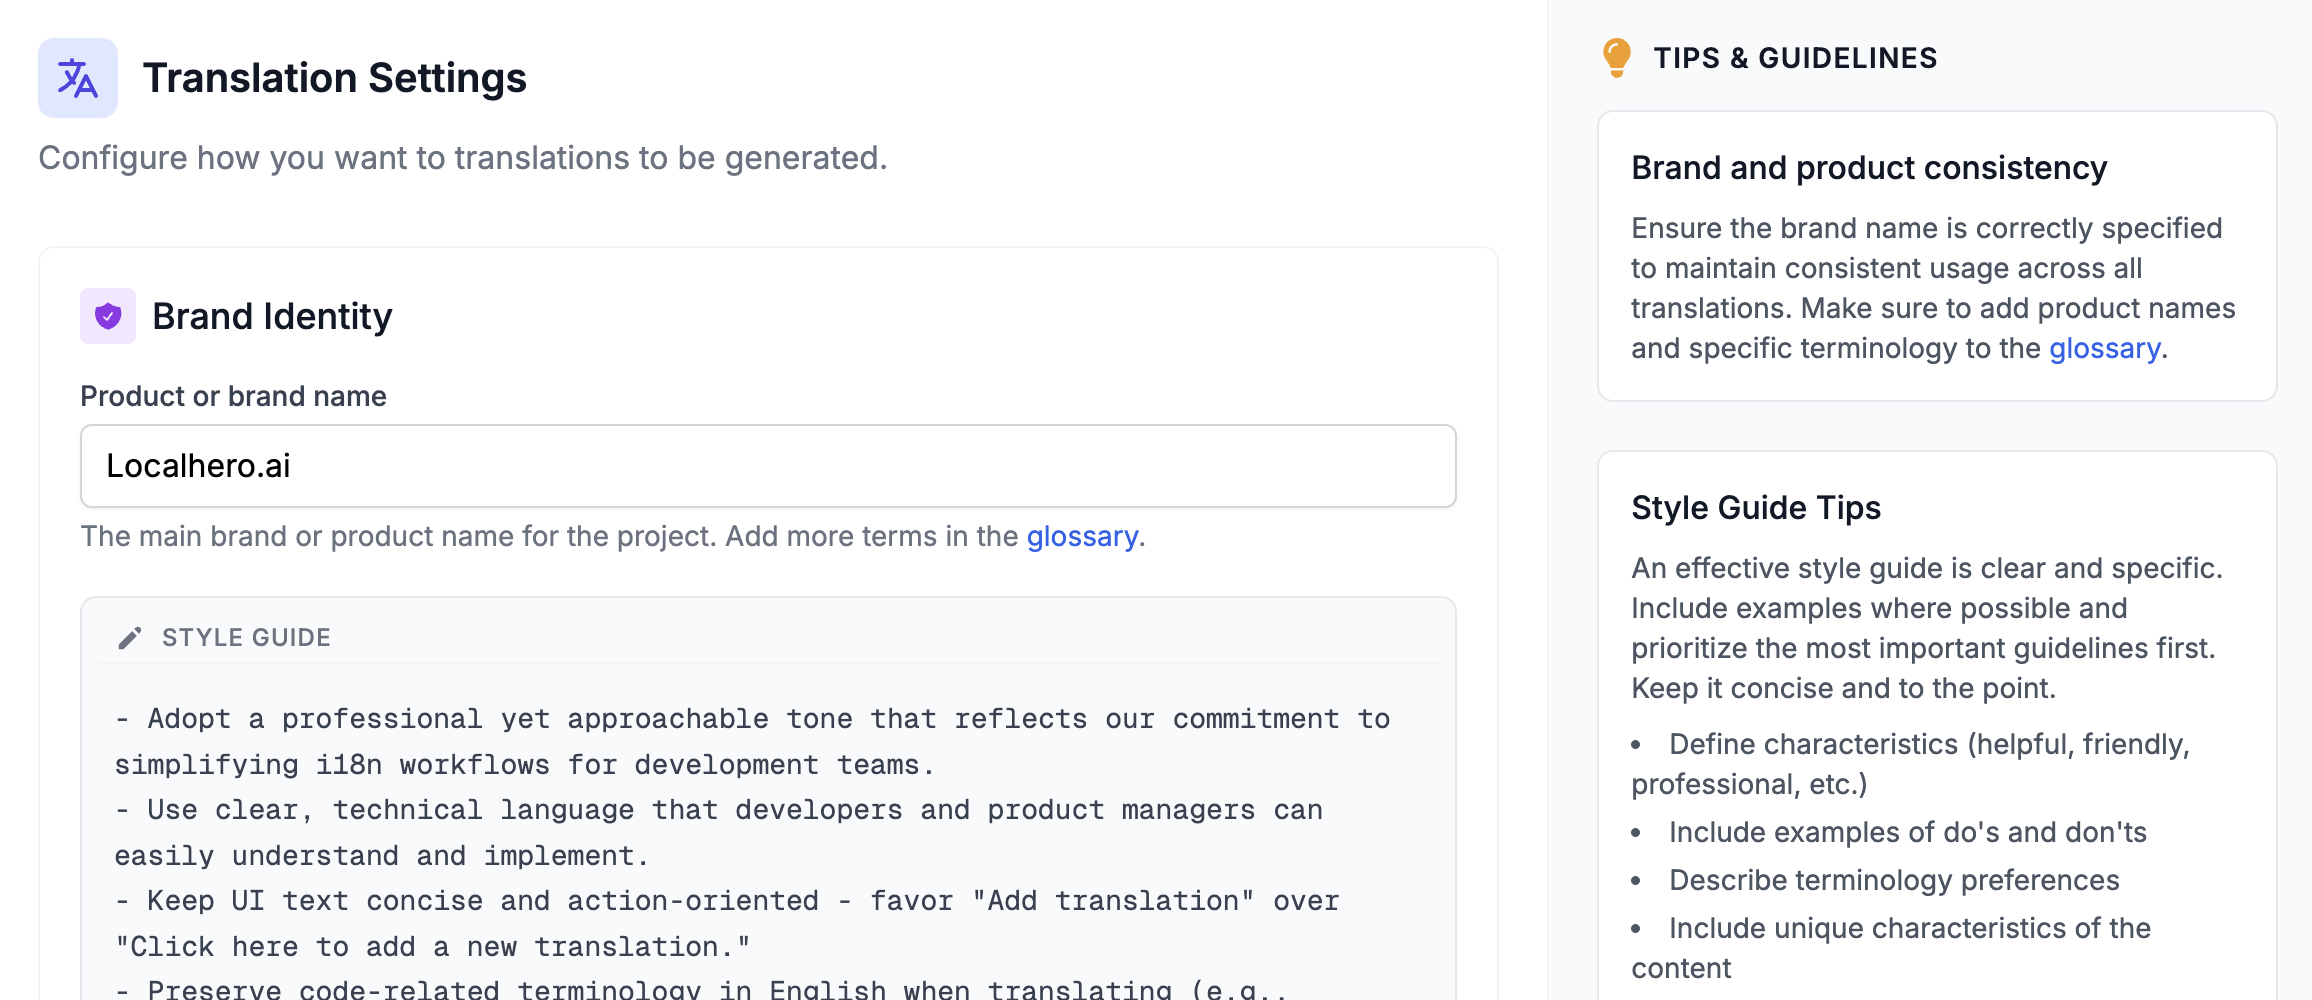This screenshot has width=2312, height=1000.
Task: Click the translation language icon
Action: (x=78, y=78)
